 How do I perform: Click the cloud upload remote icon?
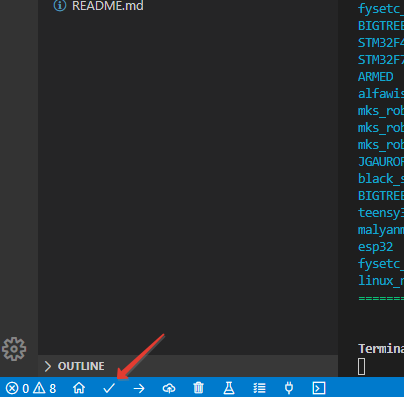tap(169, 388)
